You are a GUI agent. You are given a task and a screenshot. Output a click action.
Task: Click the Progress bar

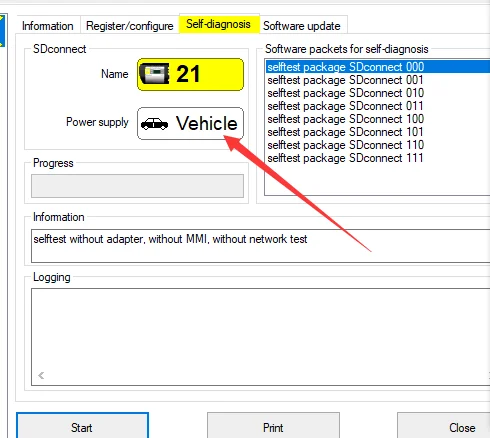(137, 186)
